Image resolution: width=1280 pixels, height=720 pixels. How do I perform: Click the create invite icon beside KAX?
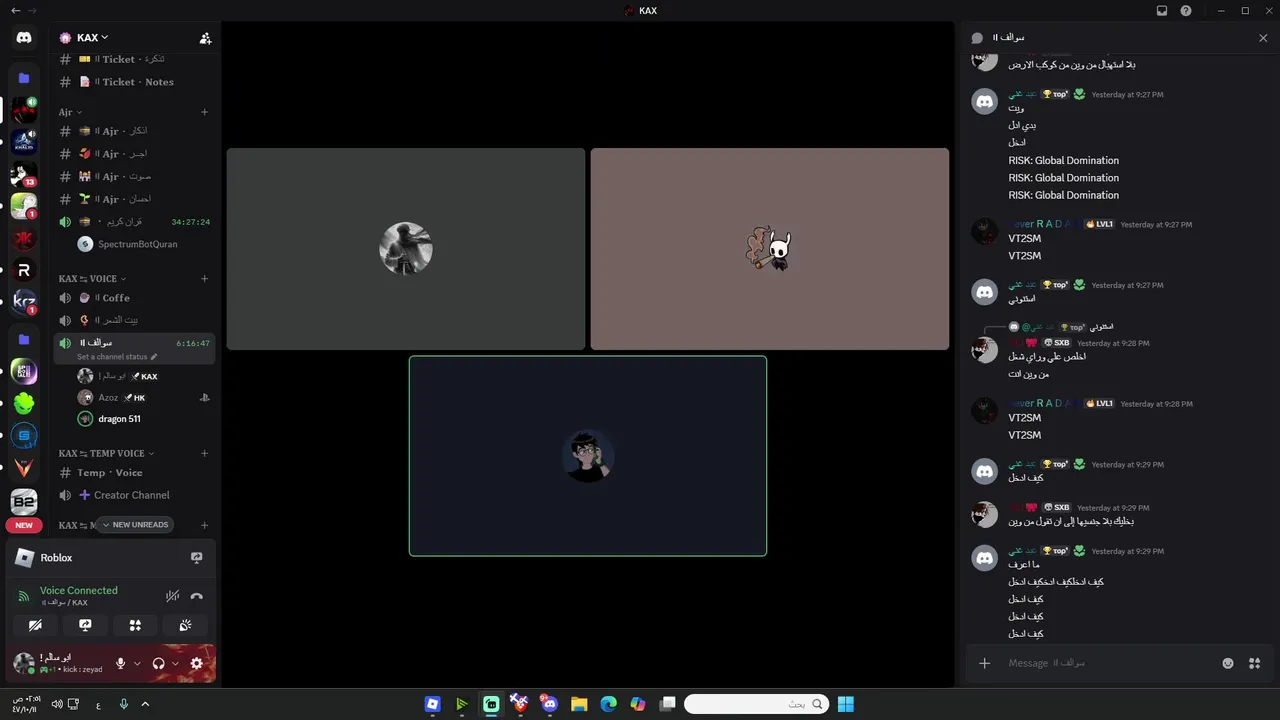click(205, 38)
